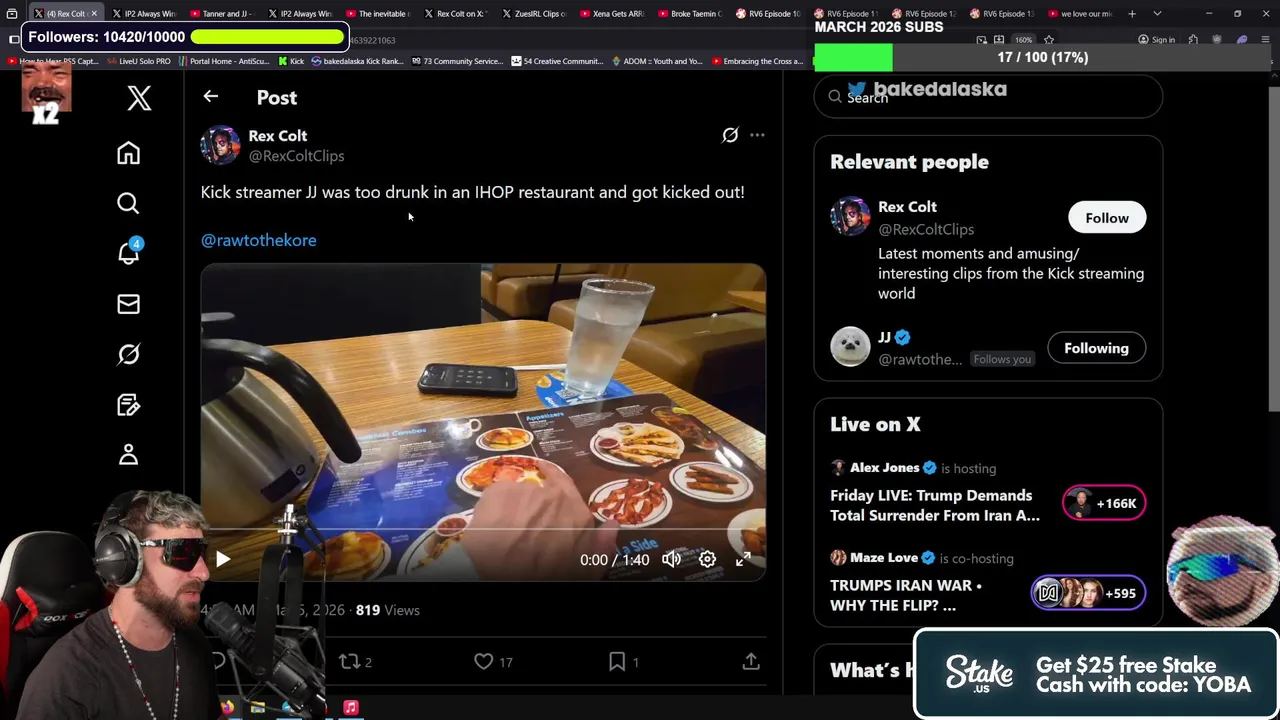Open the post's three-dot more menu
1280x720 pixels.
pyautogui.click(x=757, y=135)
